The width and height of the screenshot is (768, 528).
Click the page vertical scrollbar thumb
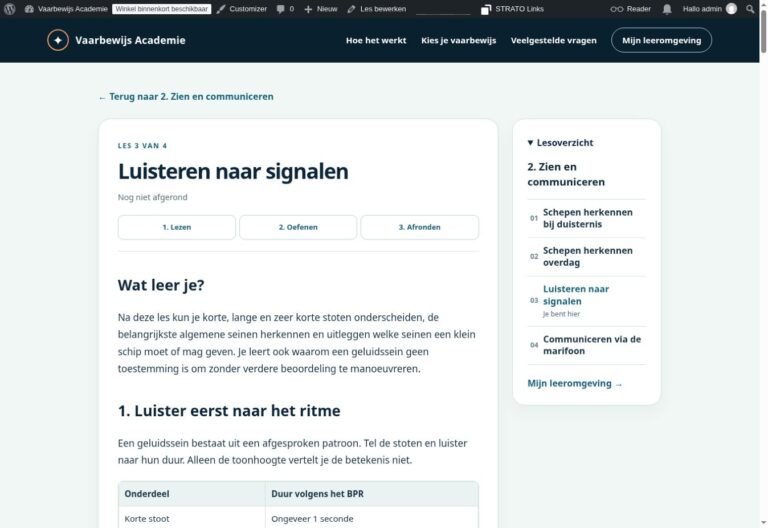(x=763, y=31)
